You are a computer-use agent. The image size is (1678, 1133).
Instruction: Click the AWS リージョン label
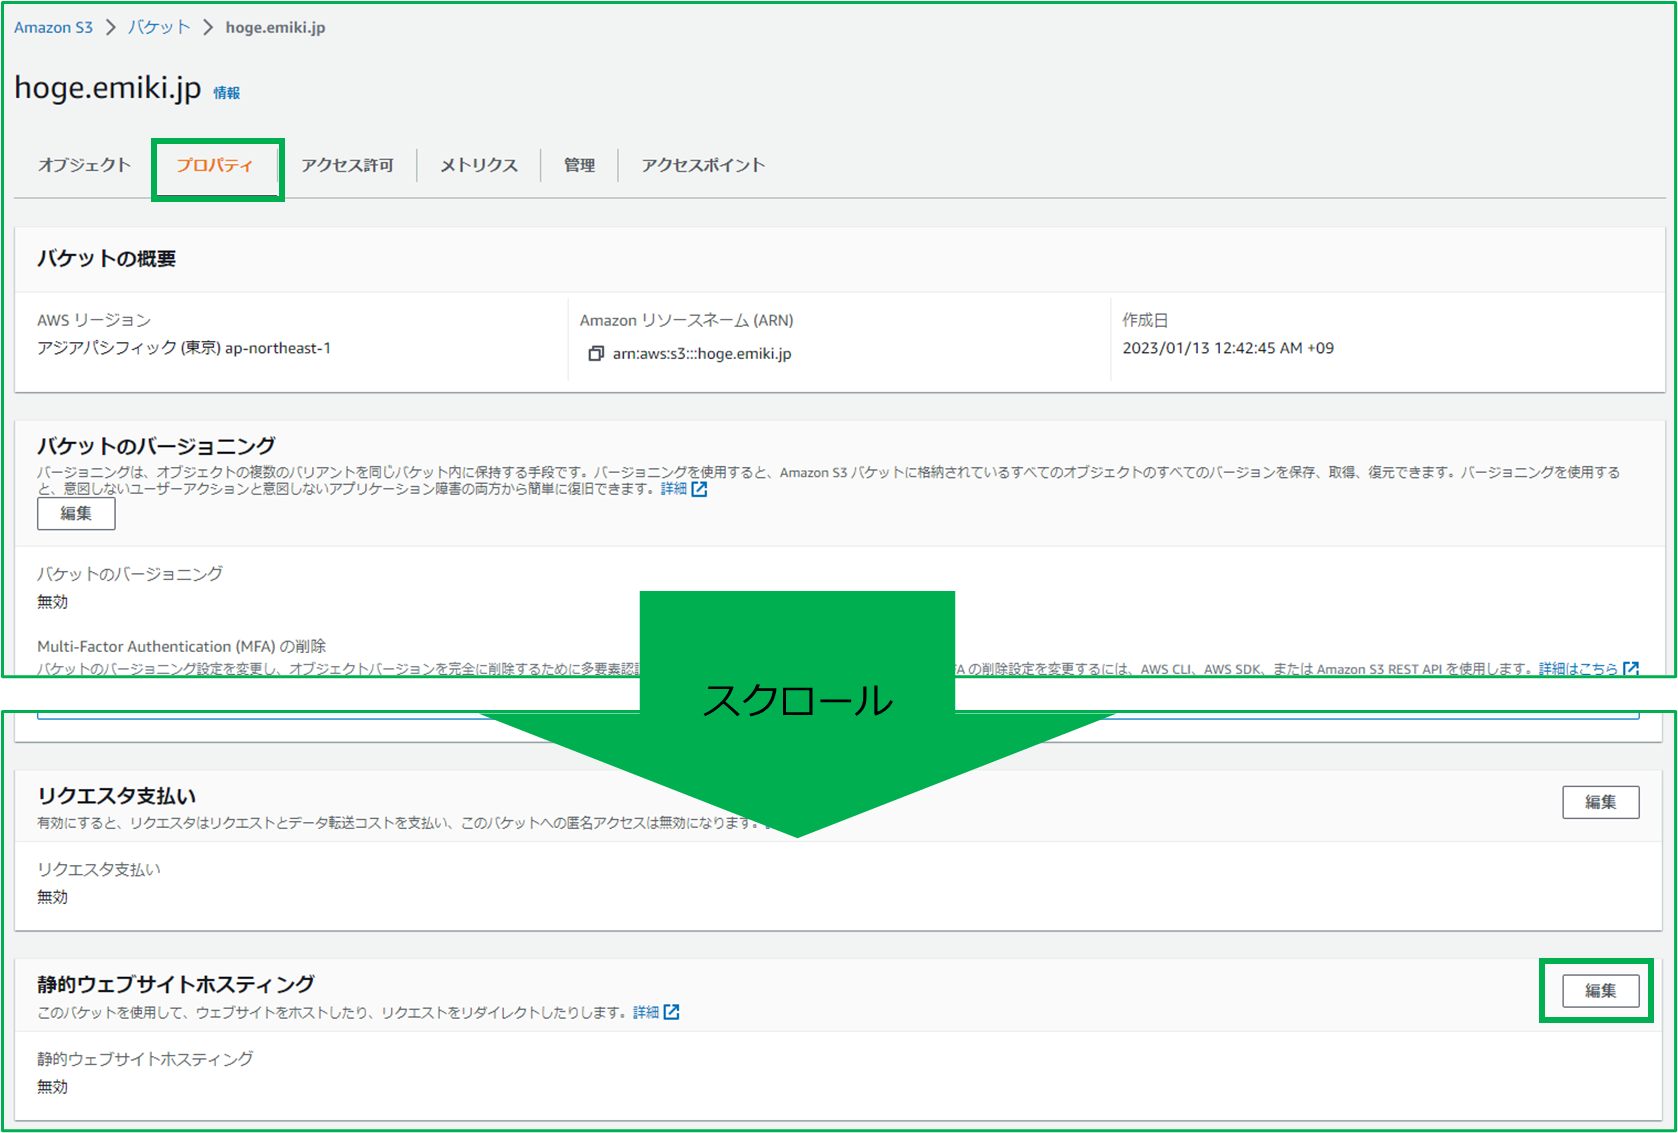pyautogui.click(x=94, y=320)
